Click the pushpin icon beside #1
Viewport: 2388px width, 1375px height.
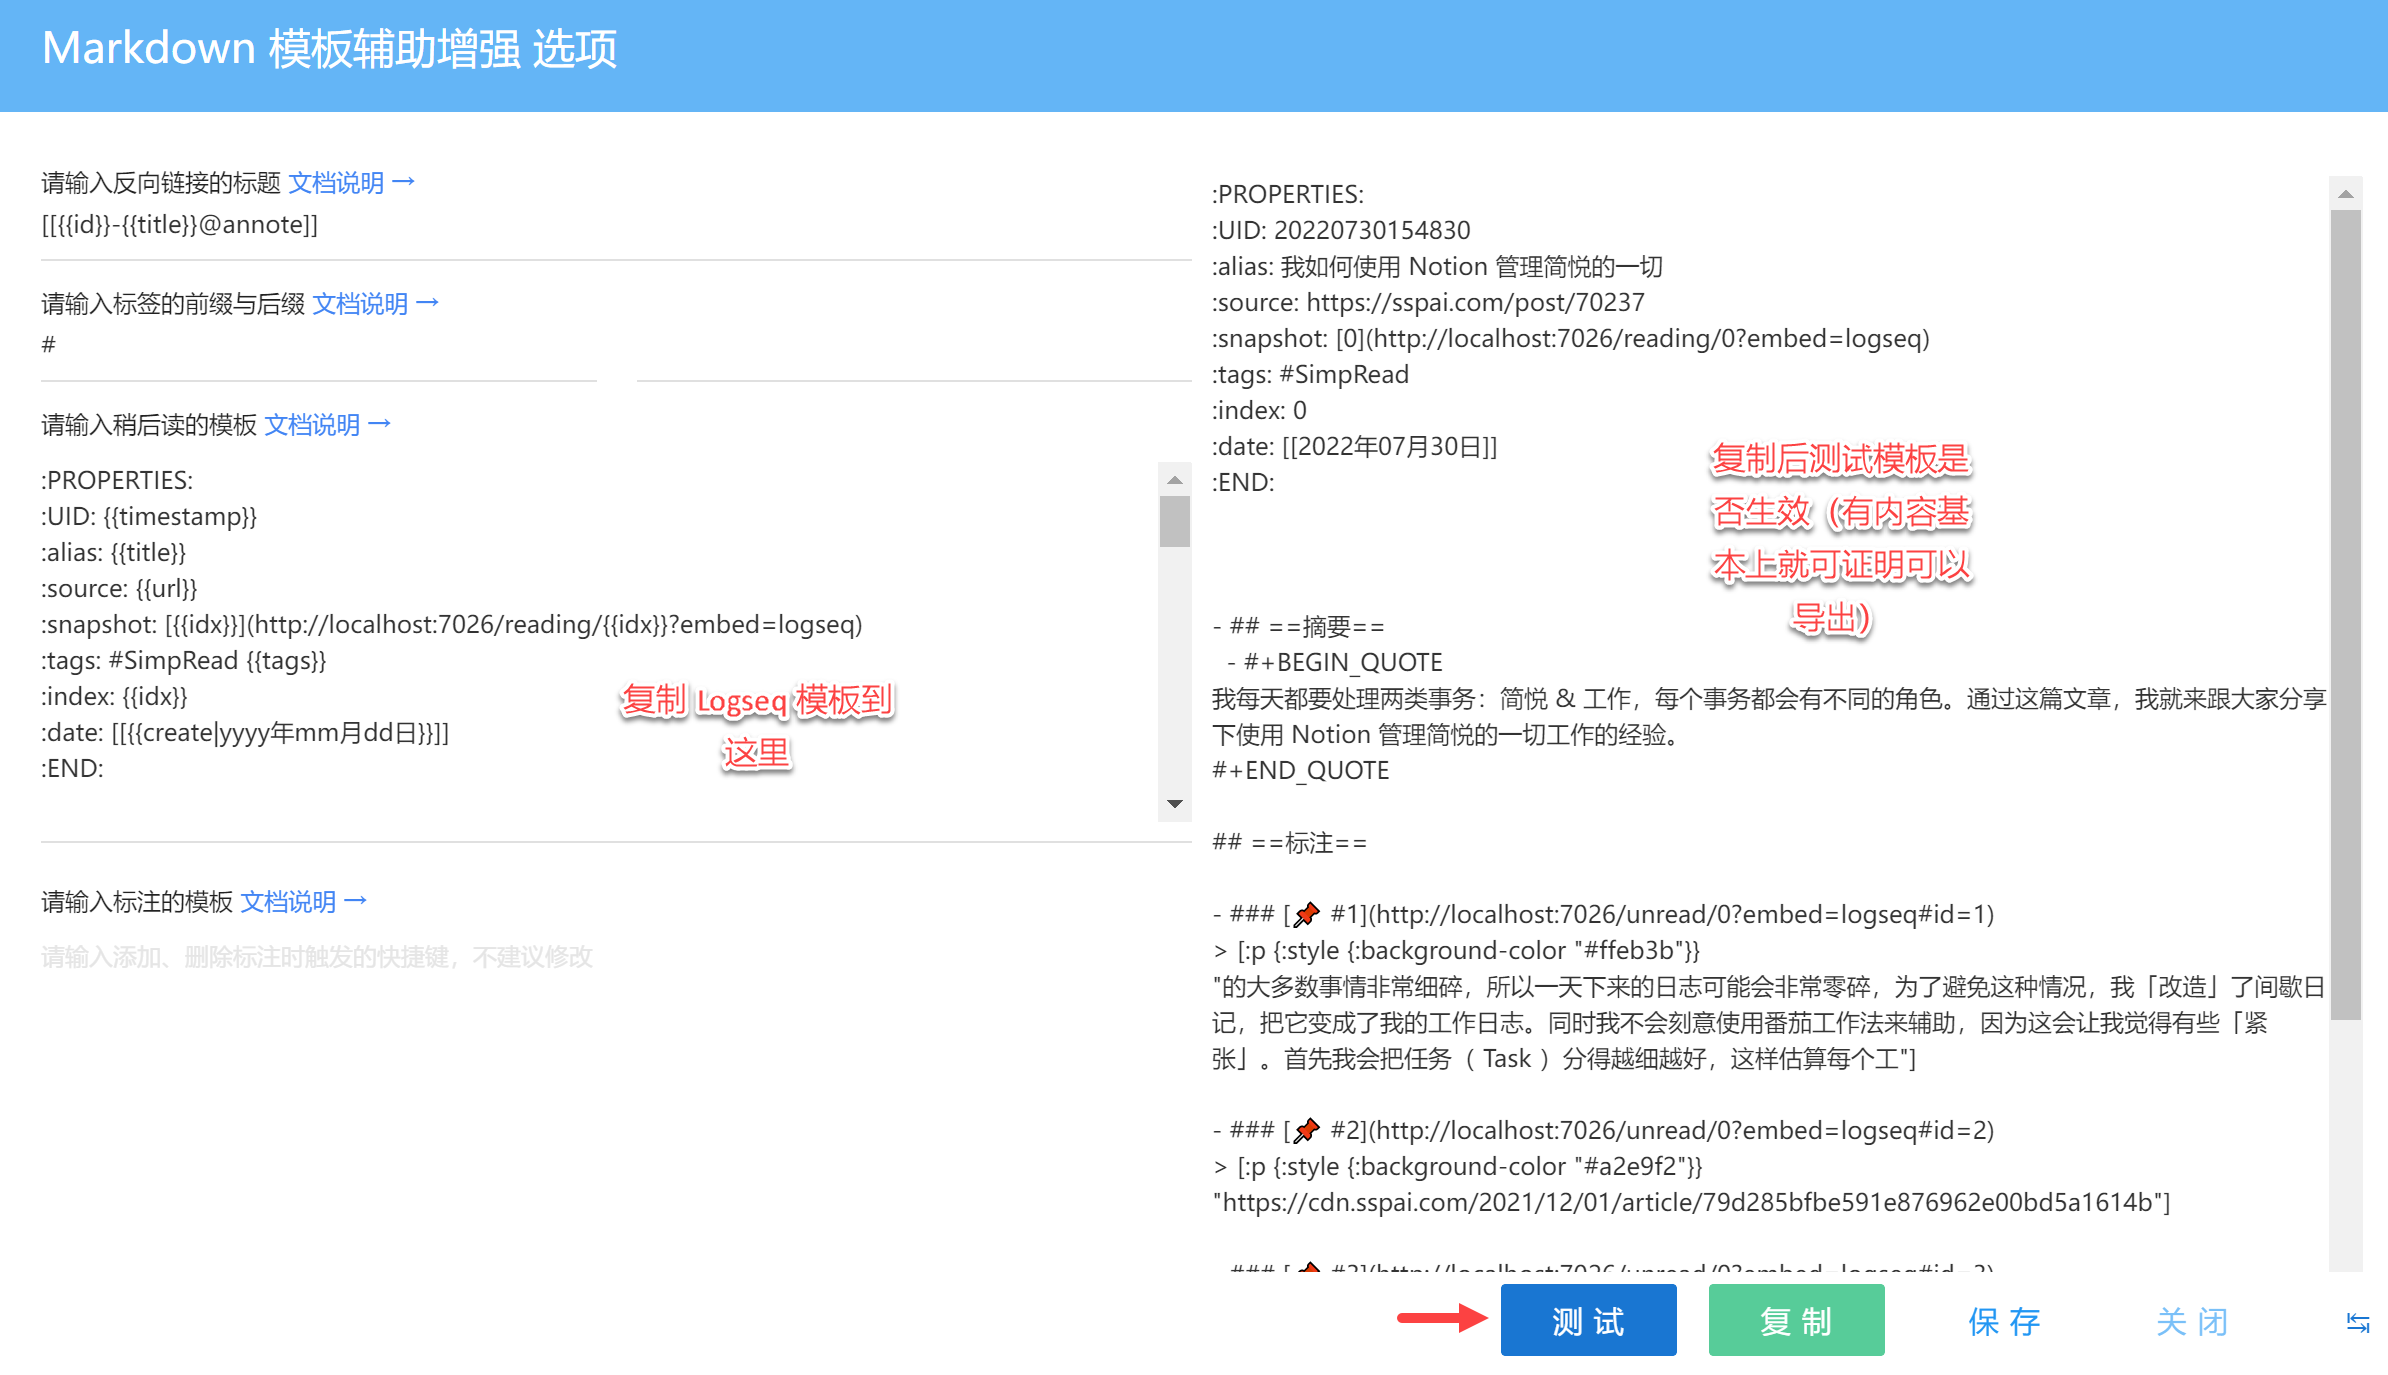pos(1306,915)
